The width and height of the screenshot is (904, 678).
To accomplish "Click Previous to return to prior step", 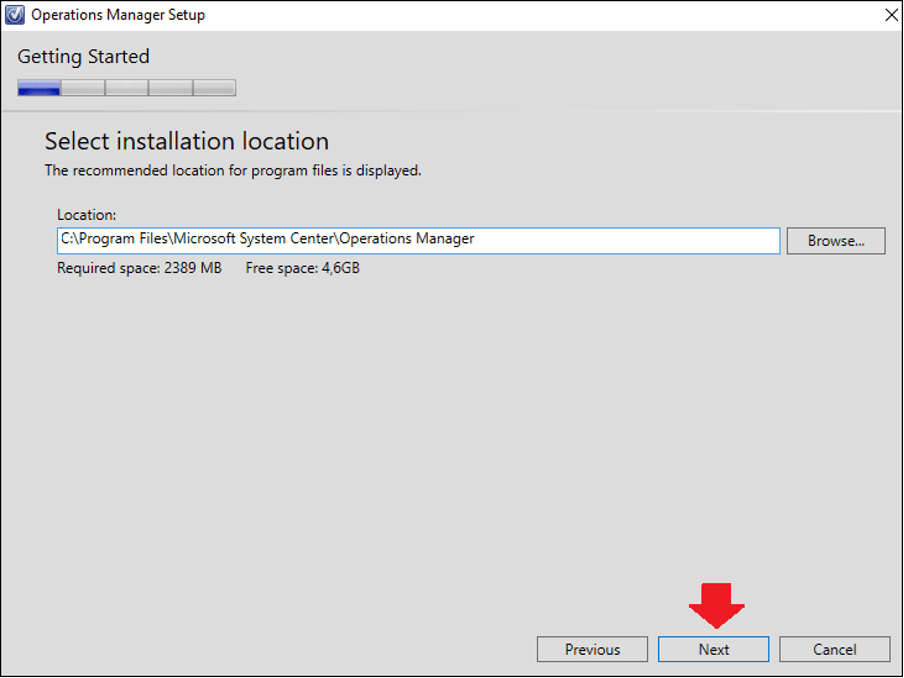I will click(592, 649).
